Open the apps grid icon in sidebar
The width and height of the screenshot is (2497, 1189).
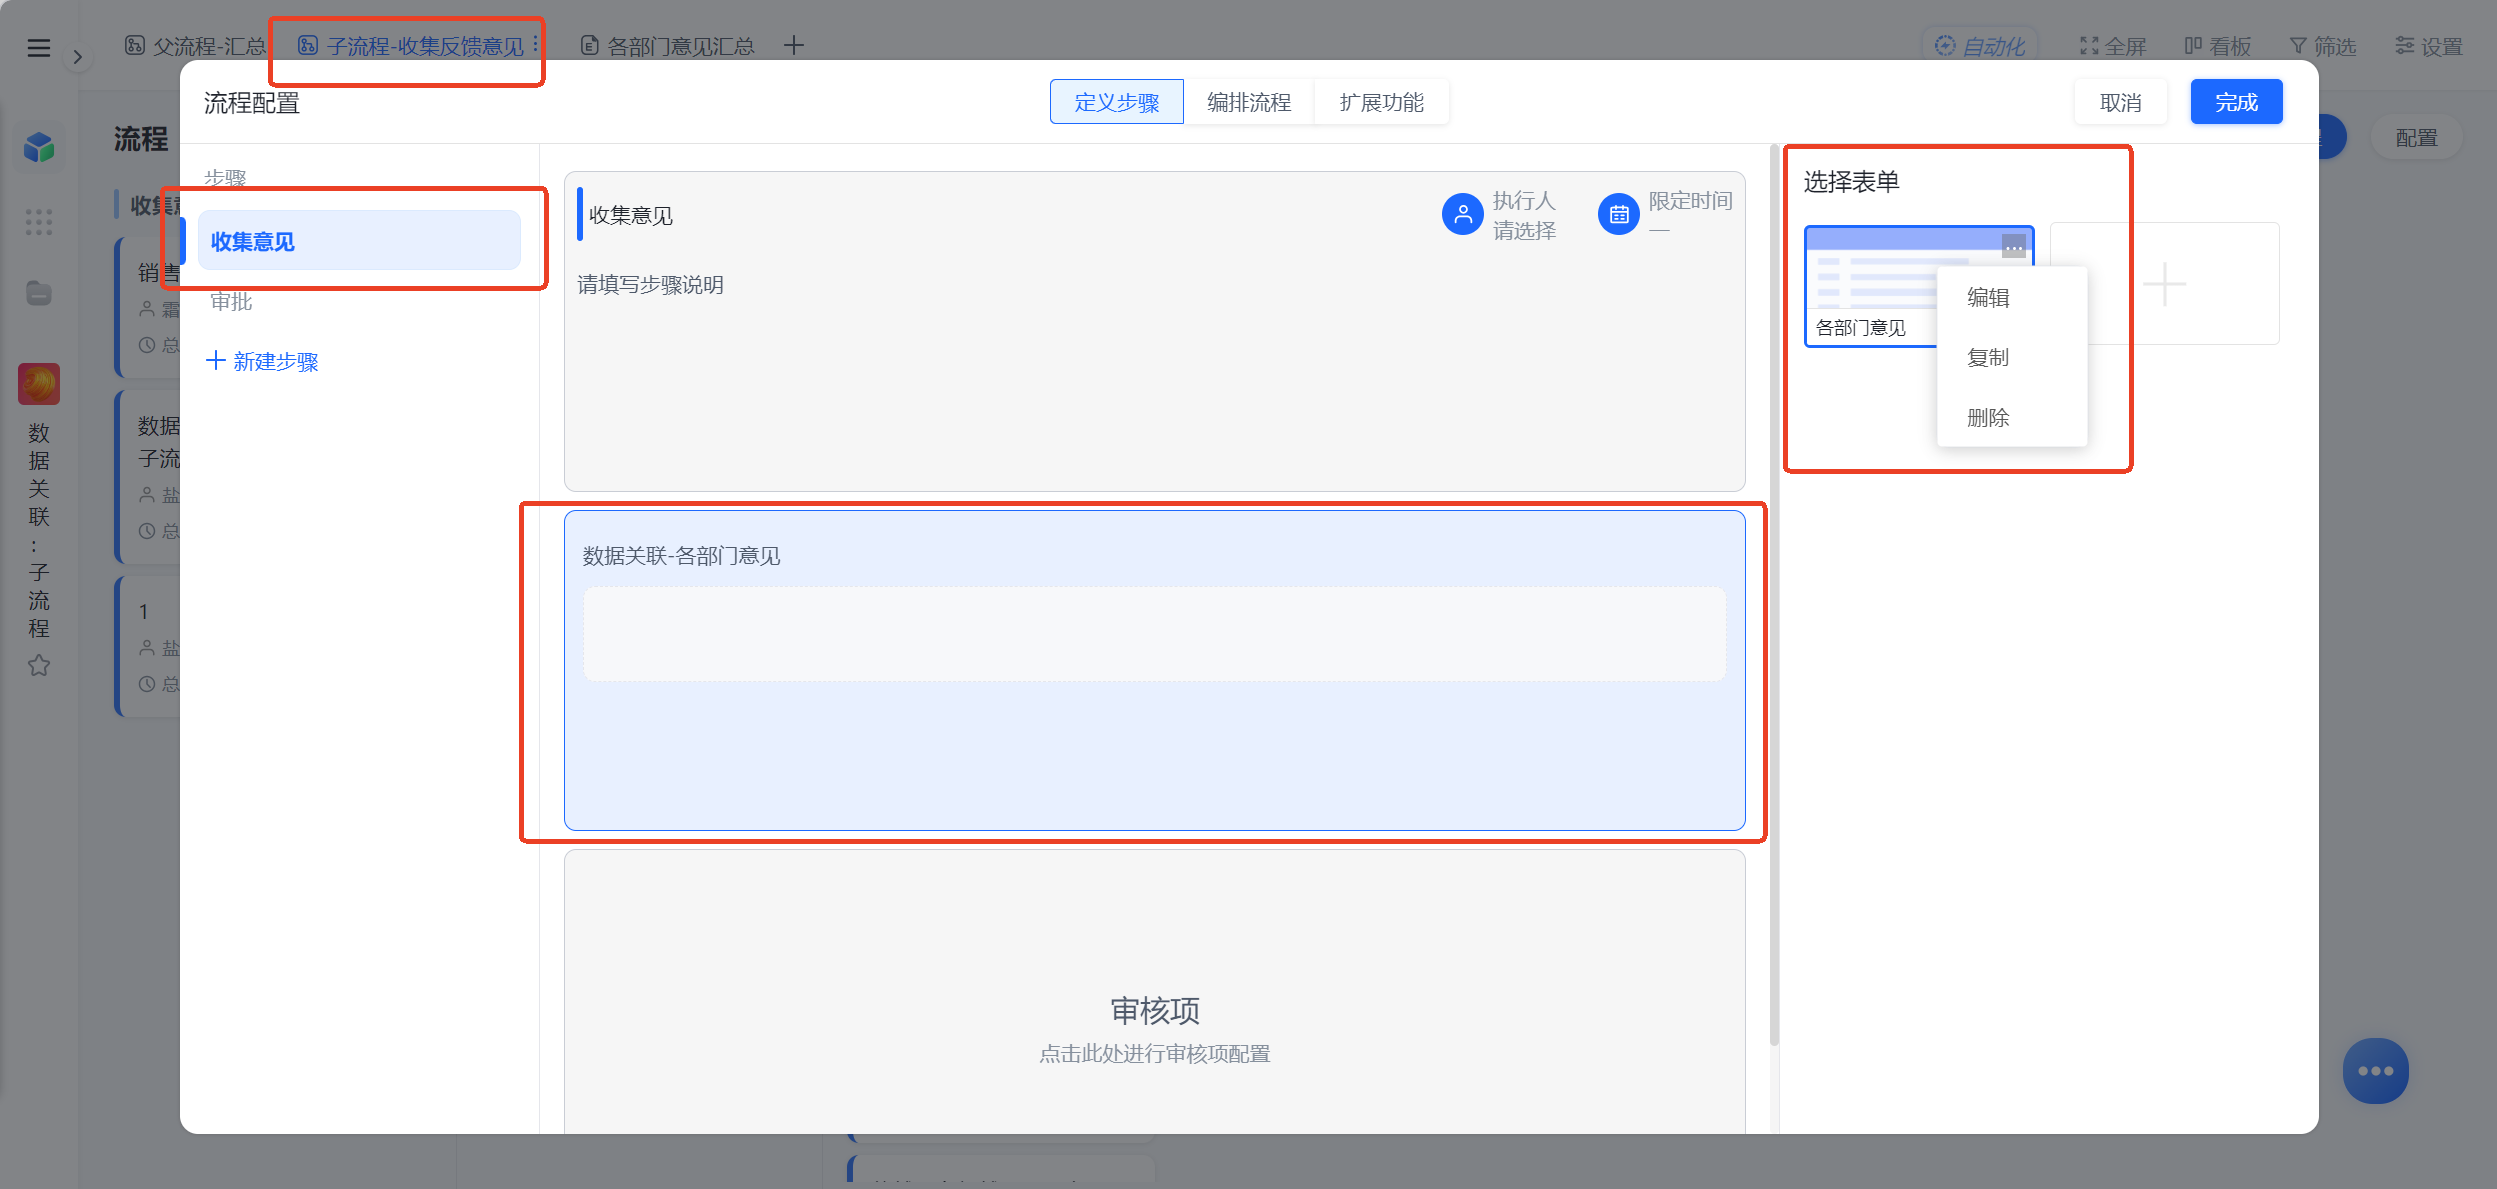point(38,221)
